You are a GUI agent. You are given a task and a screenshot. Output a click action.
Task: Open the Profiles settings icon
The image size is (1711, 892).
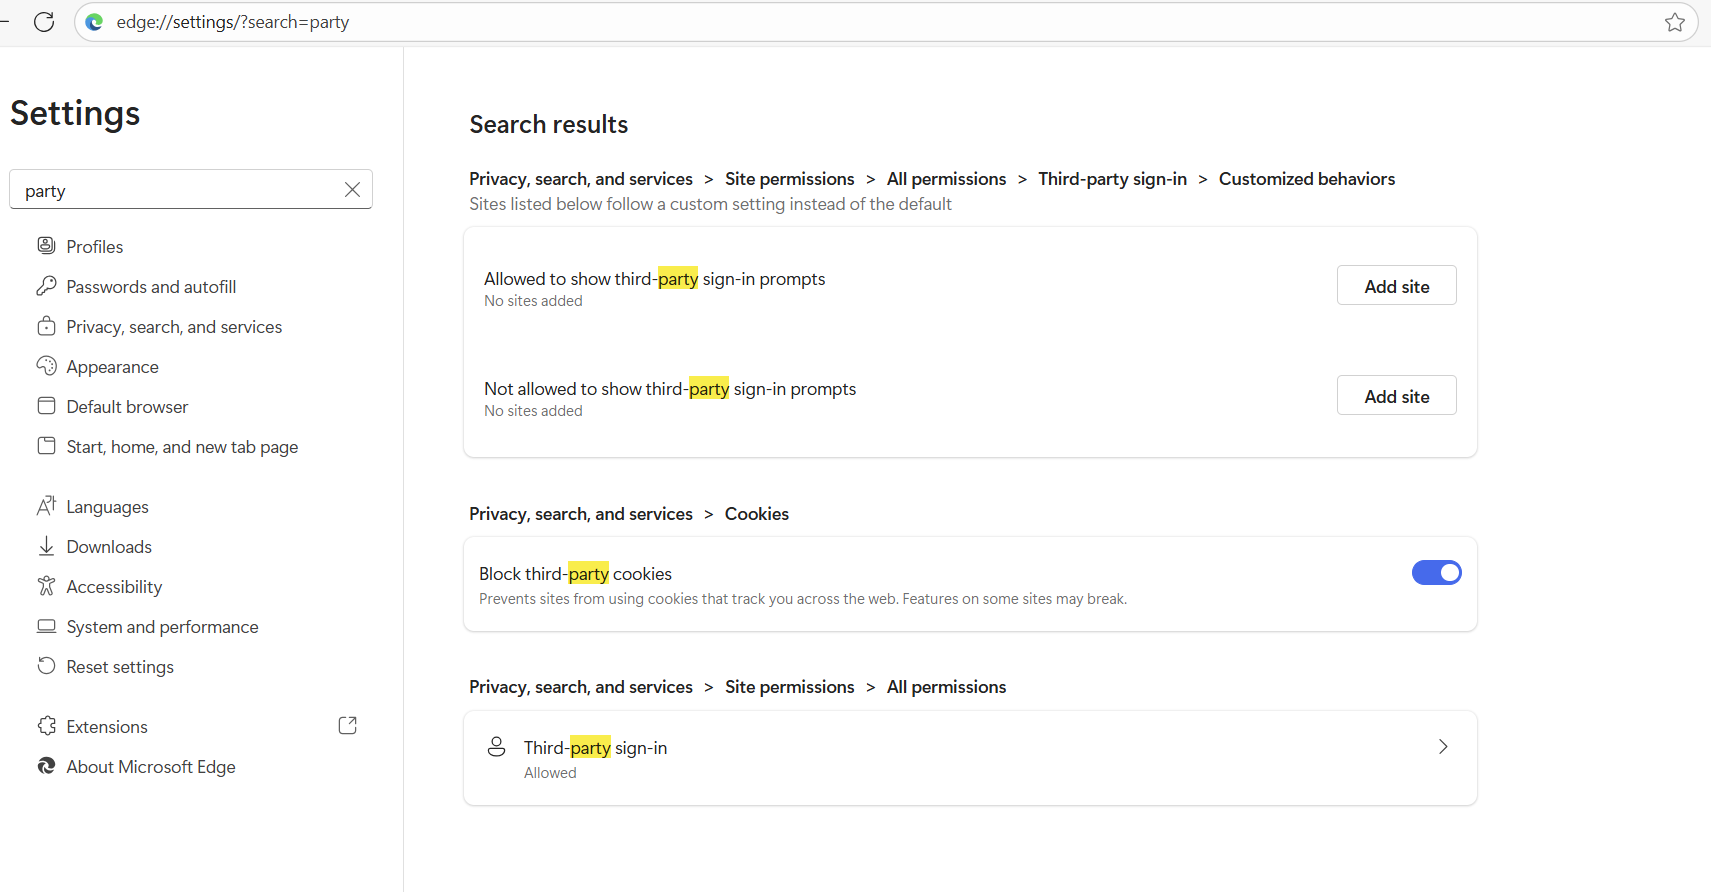(x=46, y=246)
